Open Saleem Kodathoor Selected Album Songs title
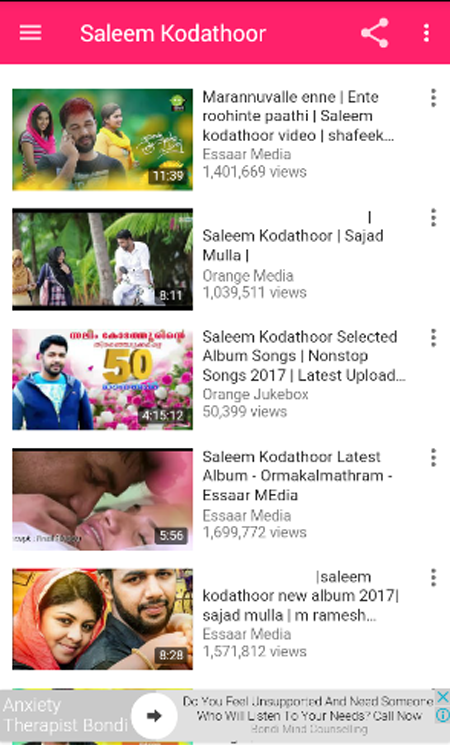This screenshot has height=745, width=450. (304, 356)
